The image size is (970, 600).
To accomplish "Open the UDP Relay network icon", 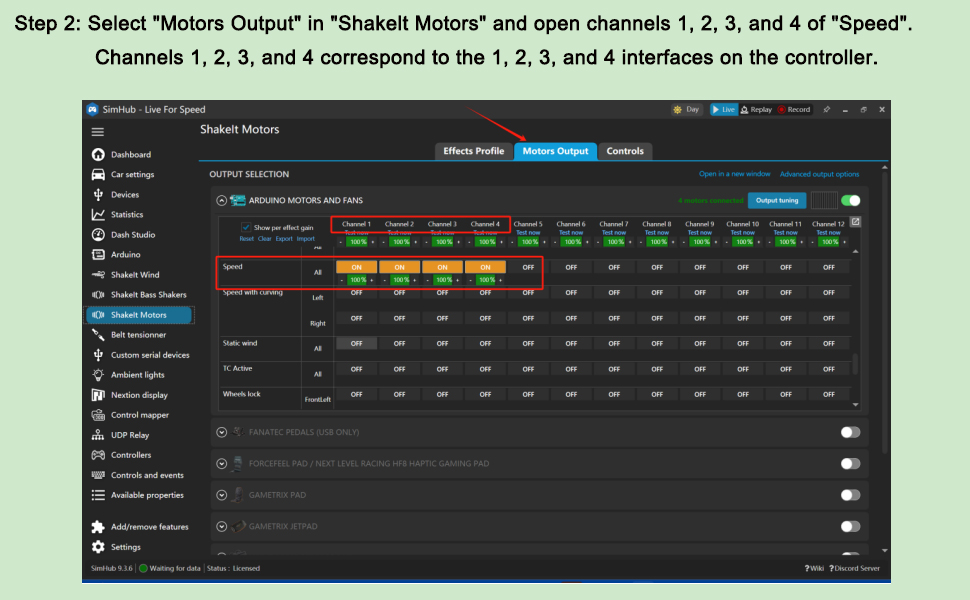I will 98,435.
